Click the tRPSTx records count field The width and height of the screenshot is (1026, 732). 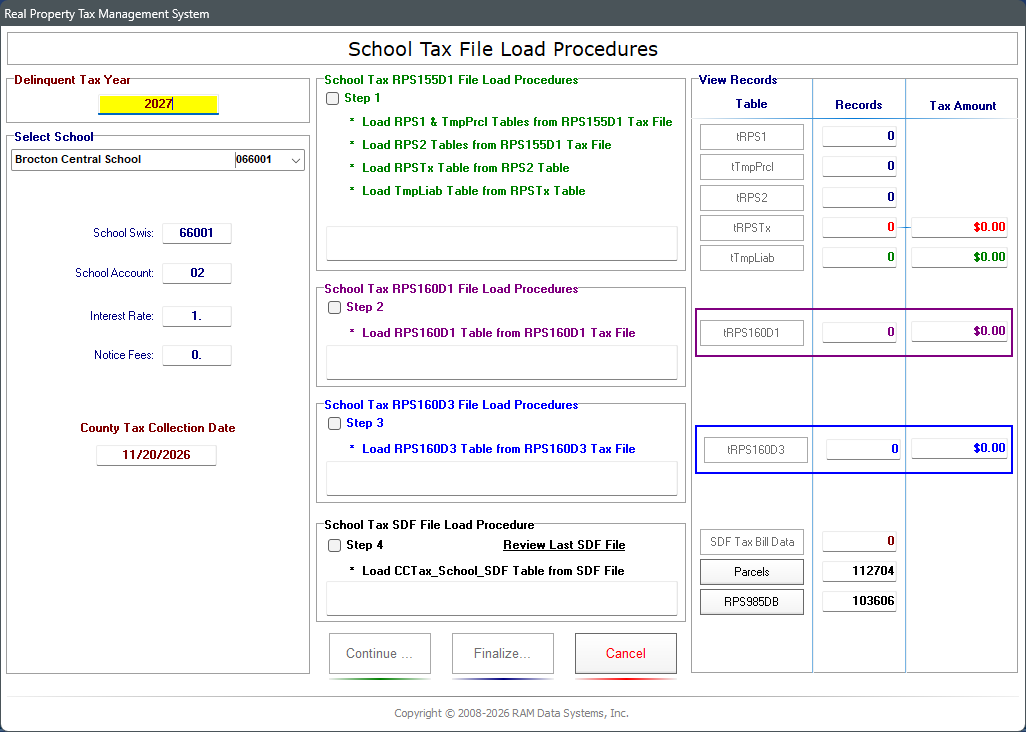point(859,227)
